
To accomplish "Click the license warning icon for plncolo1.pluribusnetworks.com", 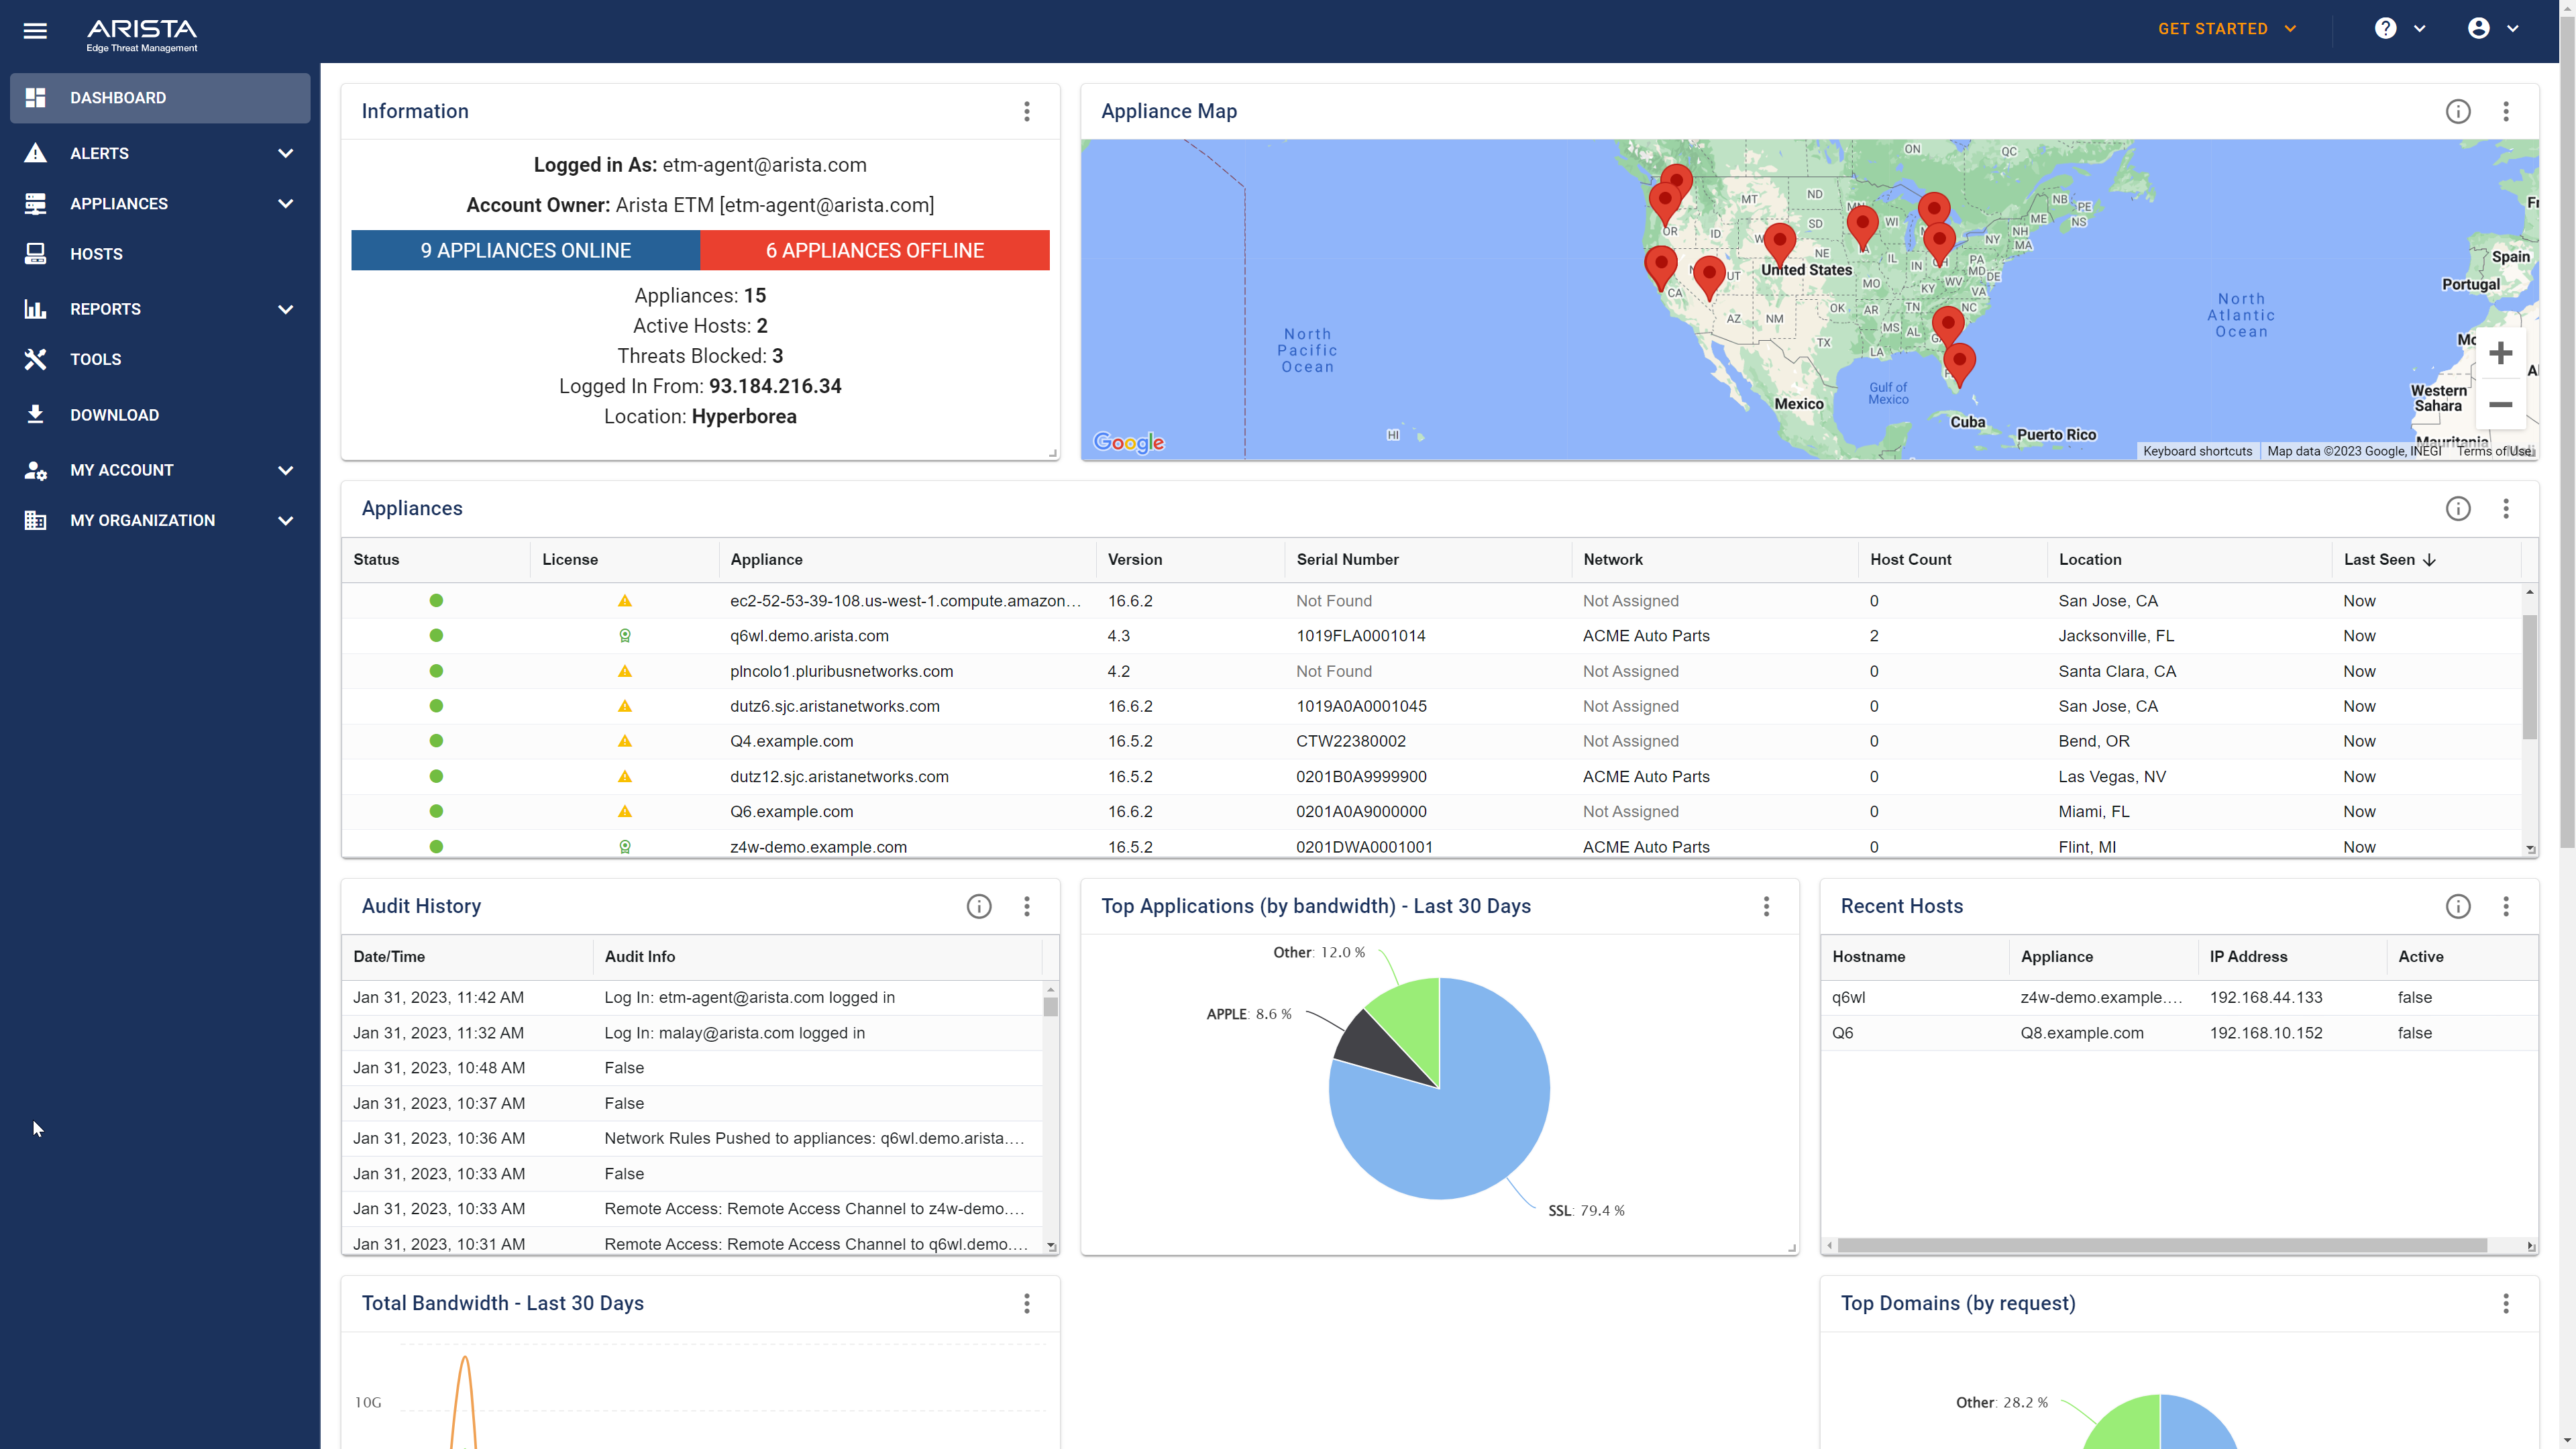I will pyautogui.click(x=625, y=671).
